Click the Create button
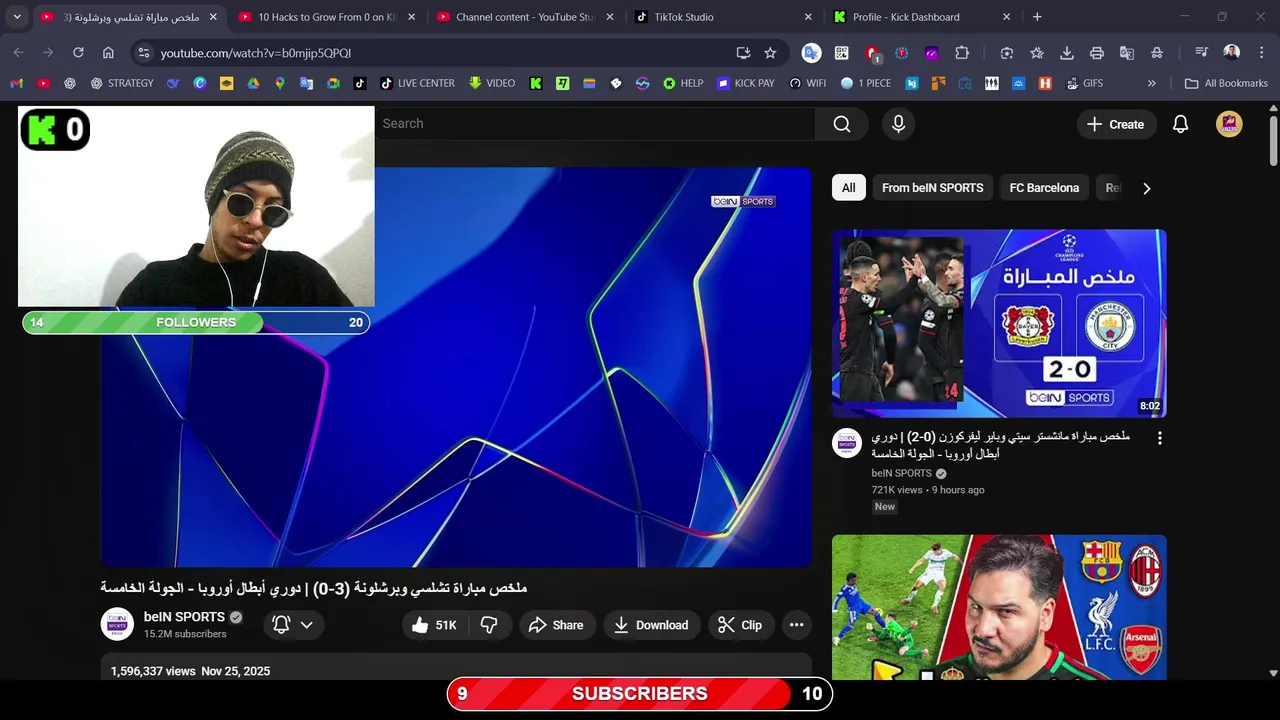1280x720 pixels. 1116,124
